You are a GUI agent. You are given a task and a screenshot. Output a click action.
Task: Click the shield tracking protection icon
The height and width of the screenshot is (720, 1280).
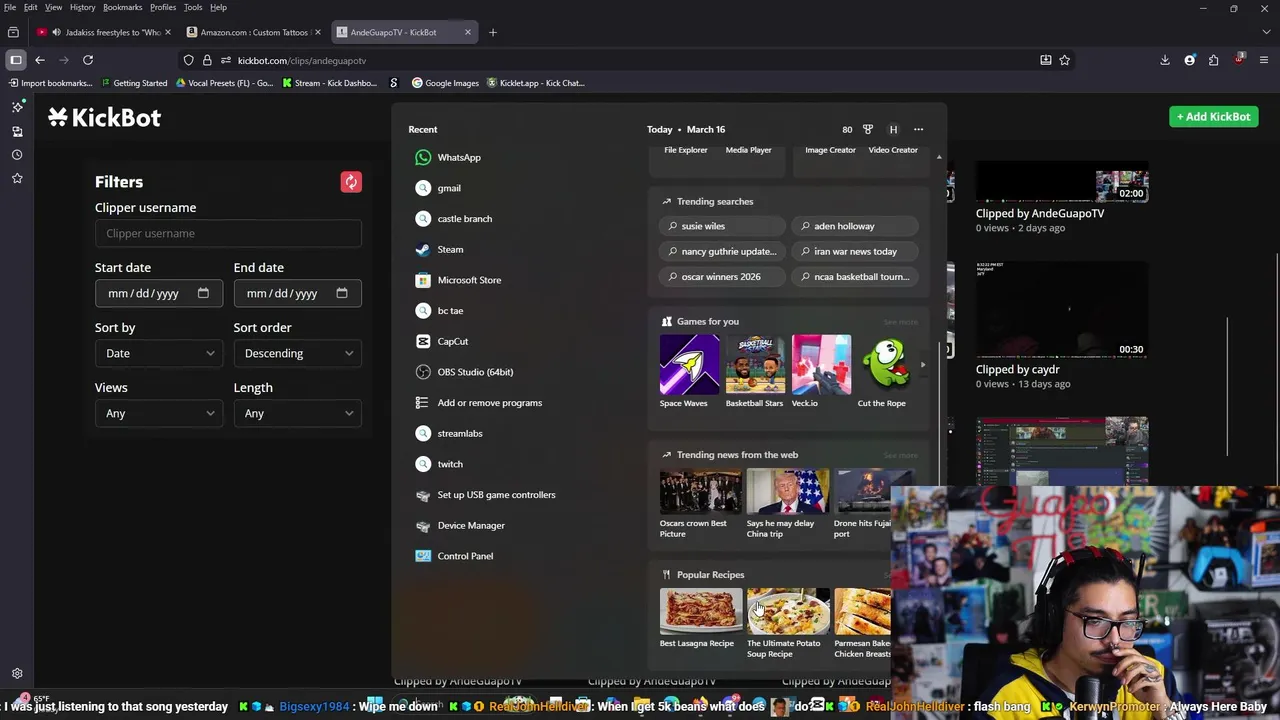[x=188, y=60]
